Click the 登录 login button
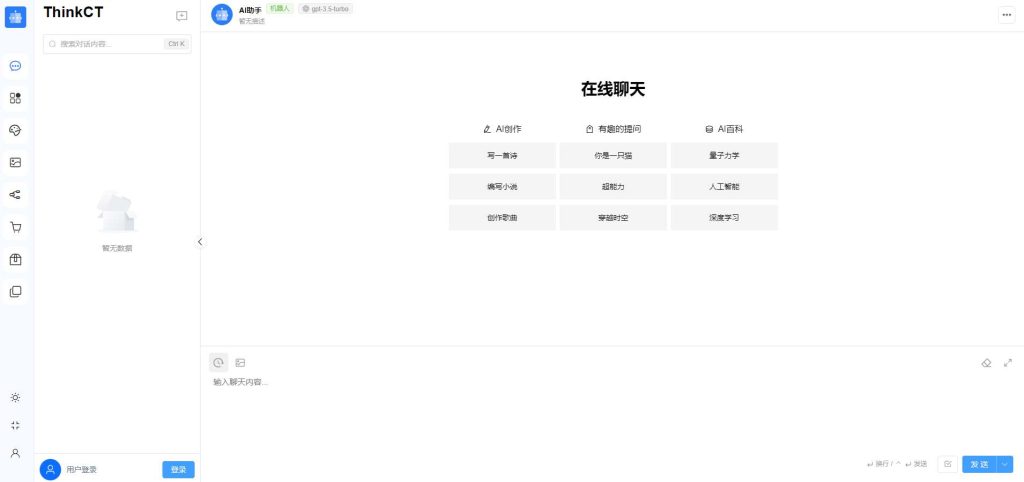The width and height of the screenshot is (1024, 482). pyautogui.click(x=178, y=470)
